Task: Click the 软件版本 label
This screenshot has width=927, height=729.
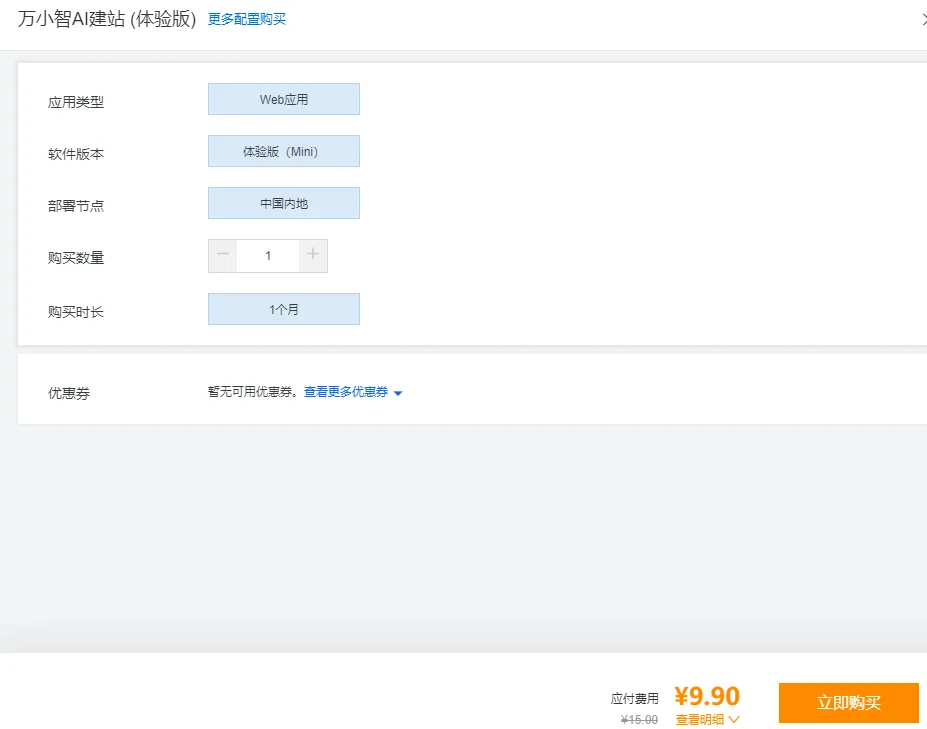Action: (76, 154)
